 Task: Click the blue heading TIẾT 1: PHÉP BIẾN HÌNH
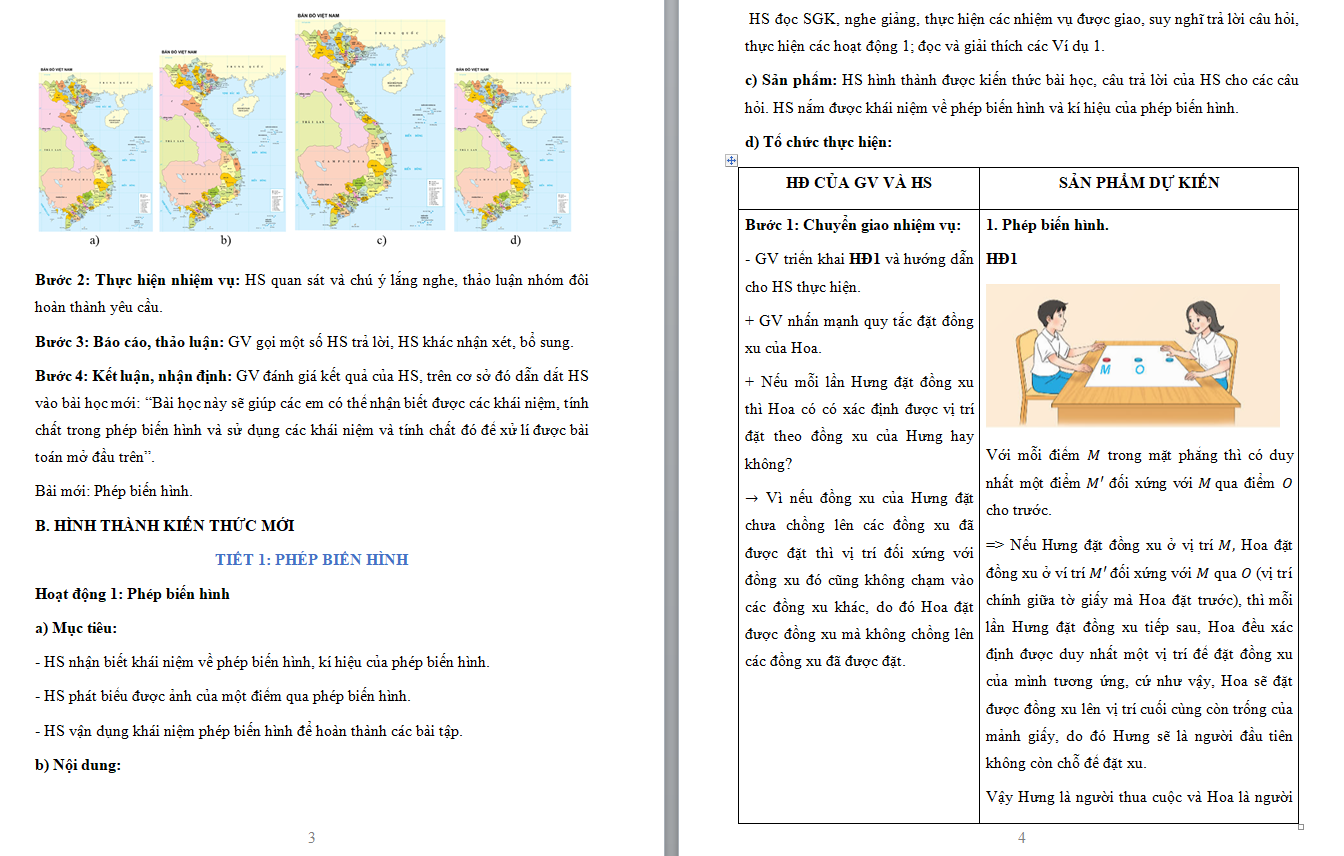(311, 560)
